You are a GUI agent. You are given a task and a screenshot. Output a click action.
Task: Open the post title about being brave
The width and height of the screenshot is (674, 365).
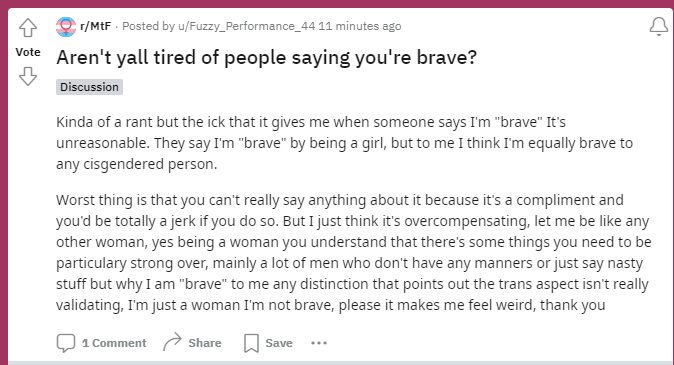pyautogui.click(x=267, y=58)
